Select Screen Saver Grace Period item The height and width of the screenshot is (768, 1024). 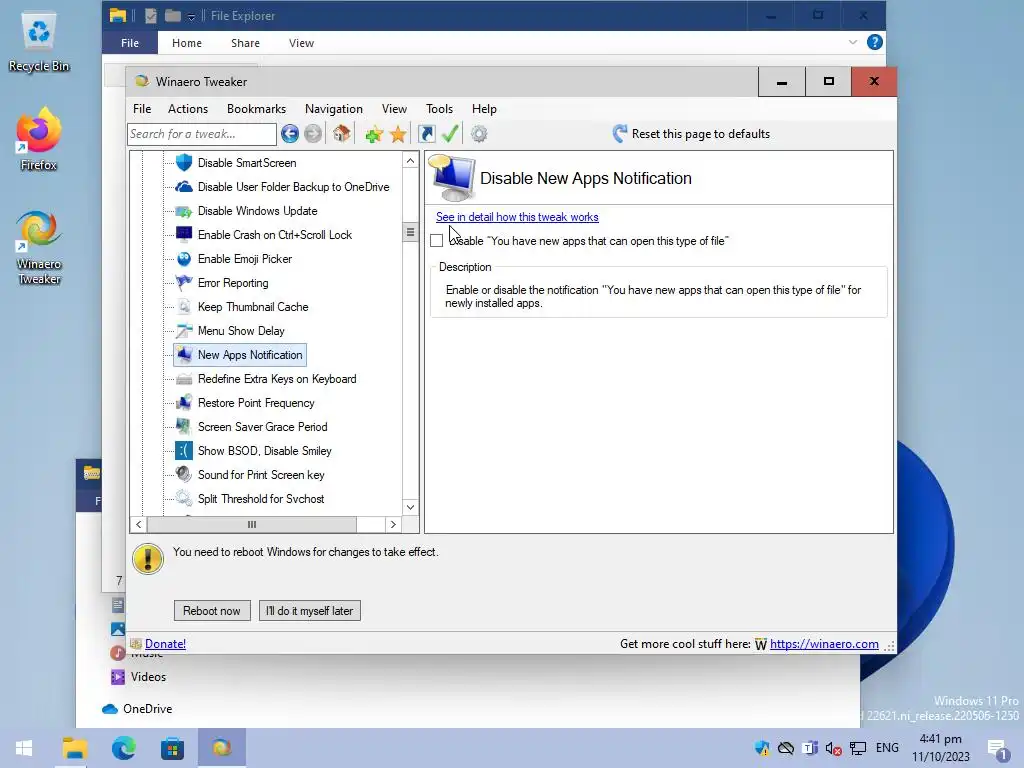pos(263,427)
